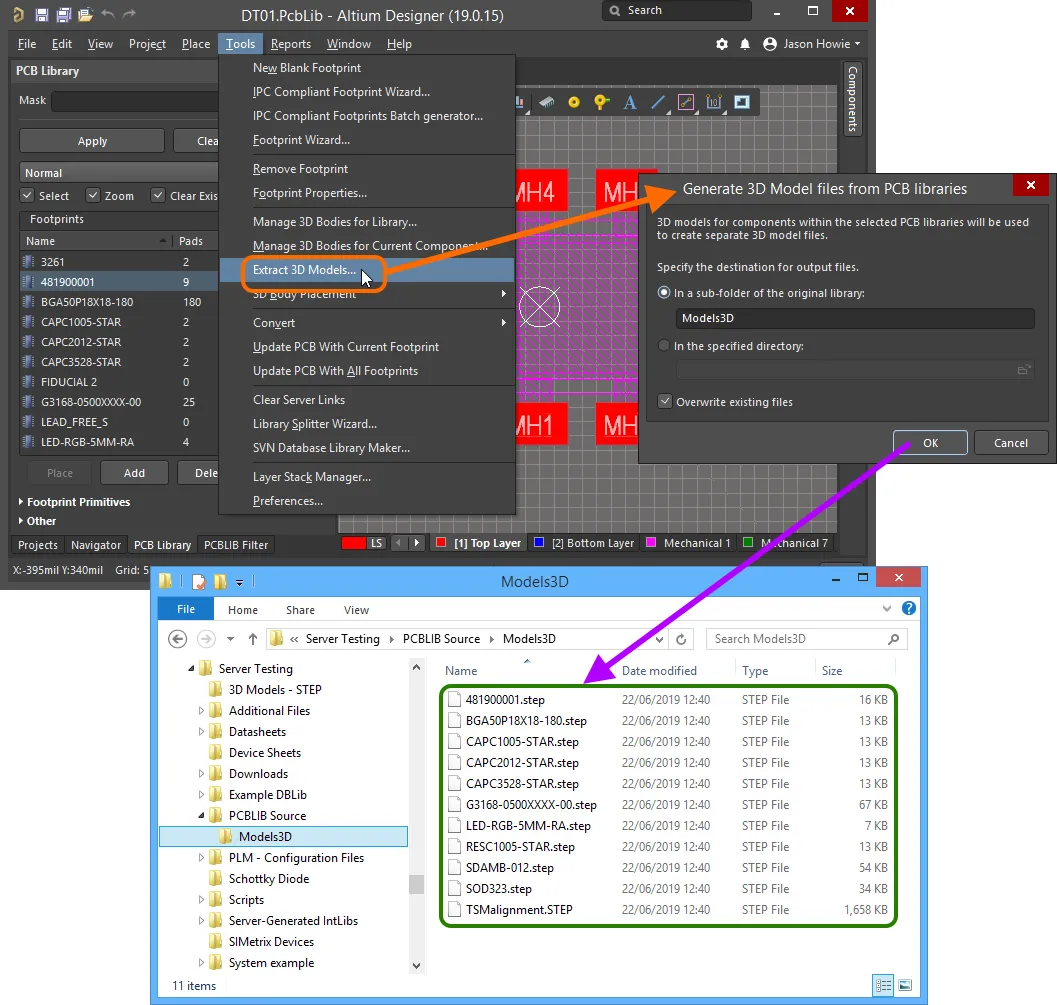Open the Normal mode dropdown
The image size is (1057, 1005).
coord(119,173)
